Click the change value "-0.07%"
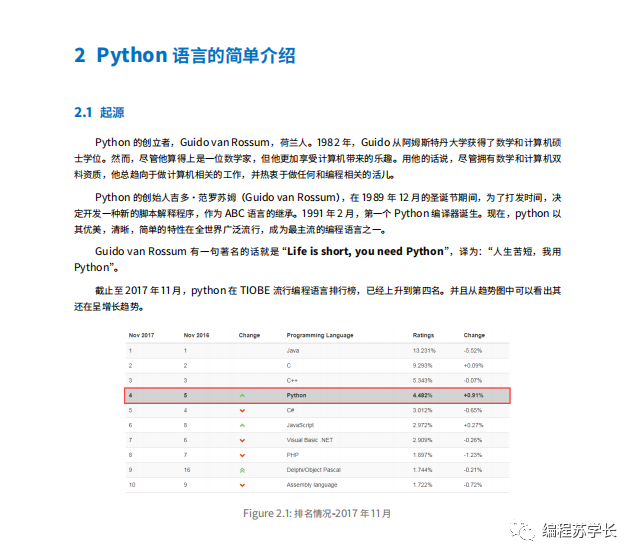Screen dimensions: 637x559 [x=473, y=381]
